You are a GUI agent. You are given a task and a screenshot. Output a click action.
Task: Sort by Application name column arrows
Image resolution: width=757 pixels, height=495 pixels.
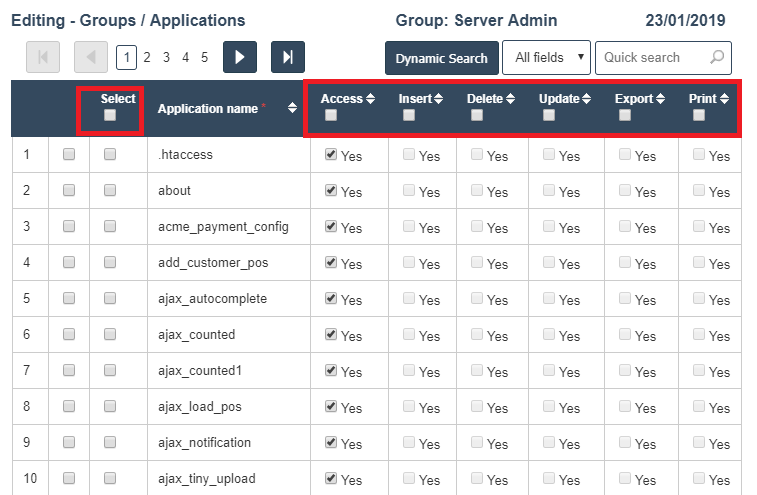(x=292, y=108)
